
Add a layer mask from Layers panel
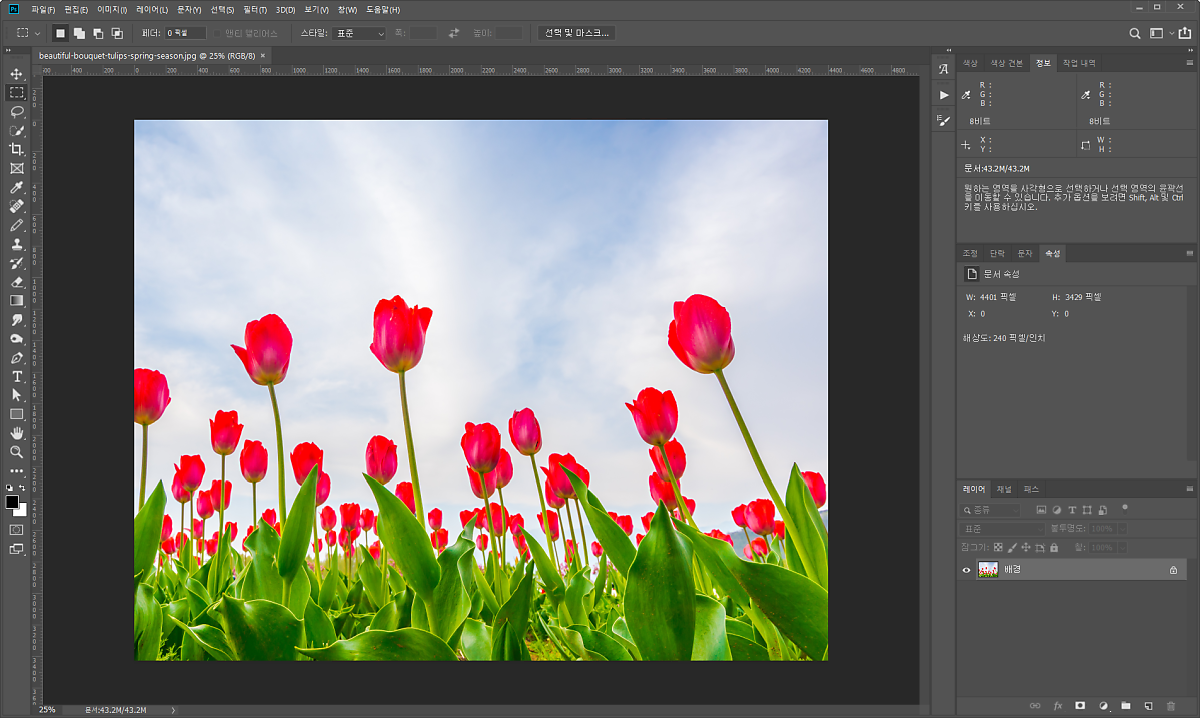(1080, 706)
